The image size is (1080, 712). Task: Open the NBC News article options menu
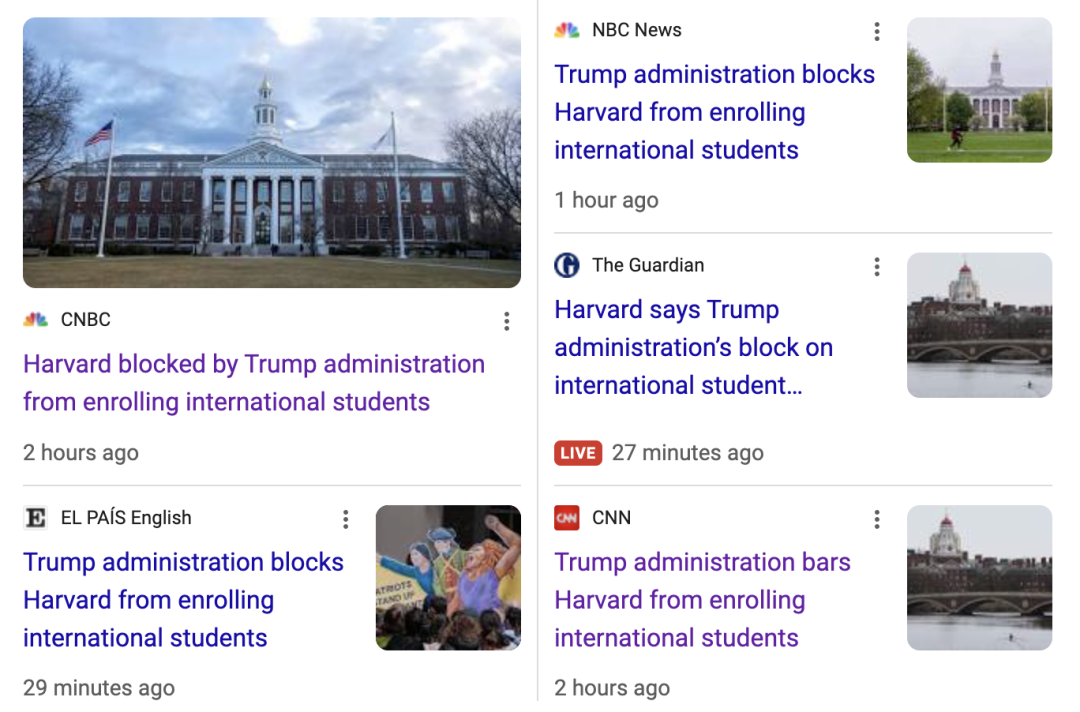(x=877, y=32)
